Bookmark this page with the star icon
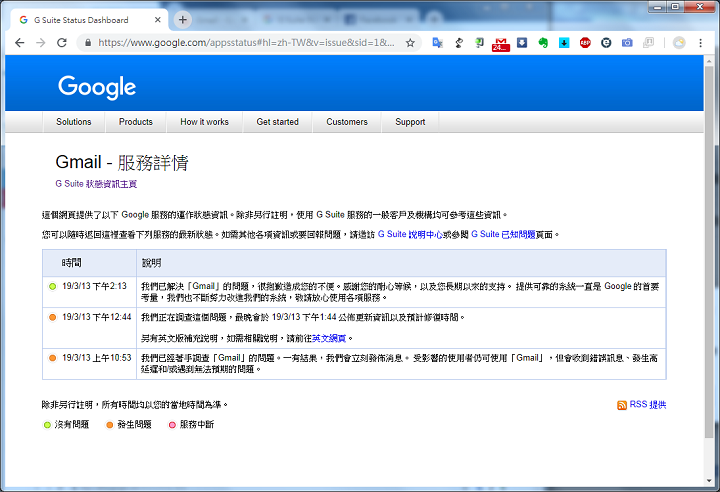720x492 pixels. (x=410, y=43)
